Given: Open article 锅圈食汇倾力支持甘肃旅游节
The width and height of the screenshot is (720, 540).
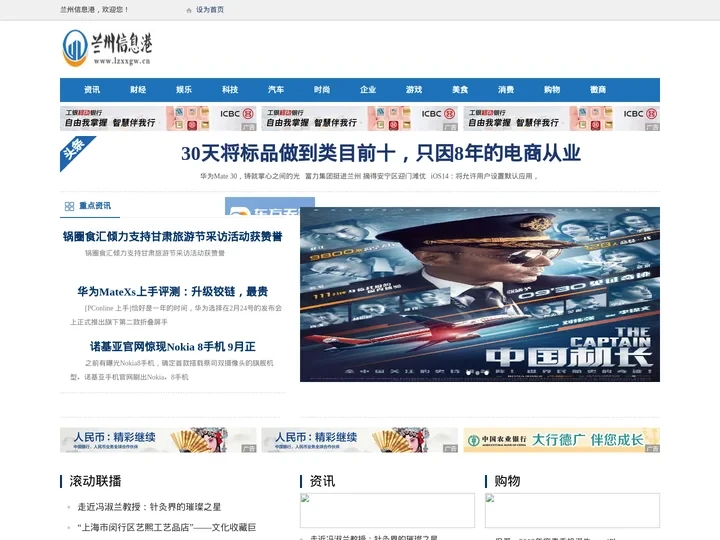Looking at the screenshot, I should pos(173,236).
